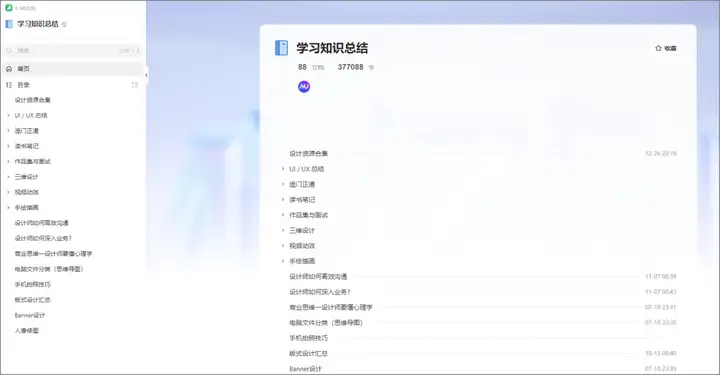Open 设计师如何高效沟通 in main list

pyautogui.click(x=318, y=276)
